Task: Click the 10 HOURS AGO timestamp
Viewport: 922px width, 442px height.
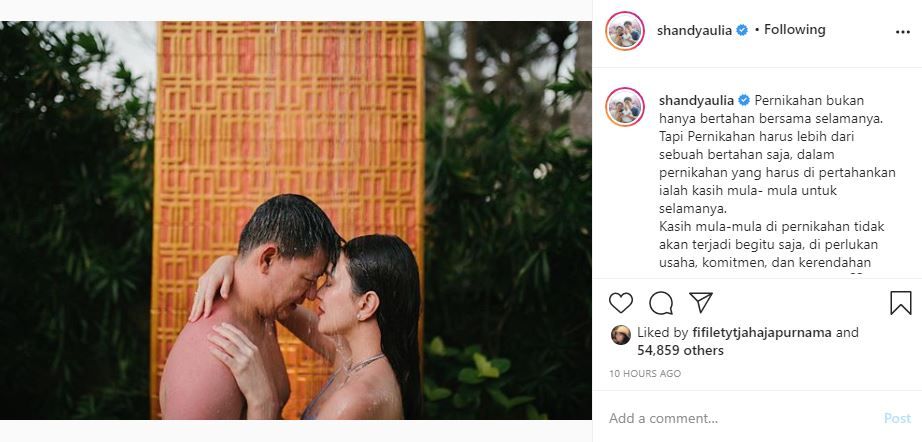Action: click(645, 374)
